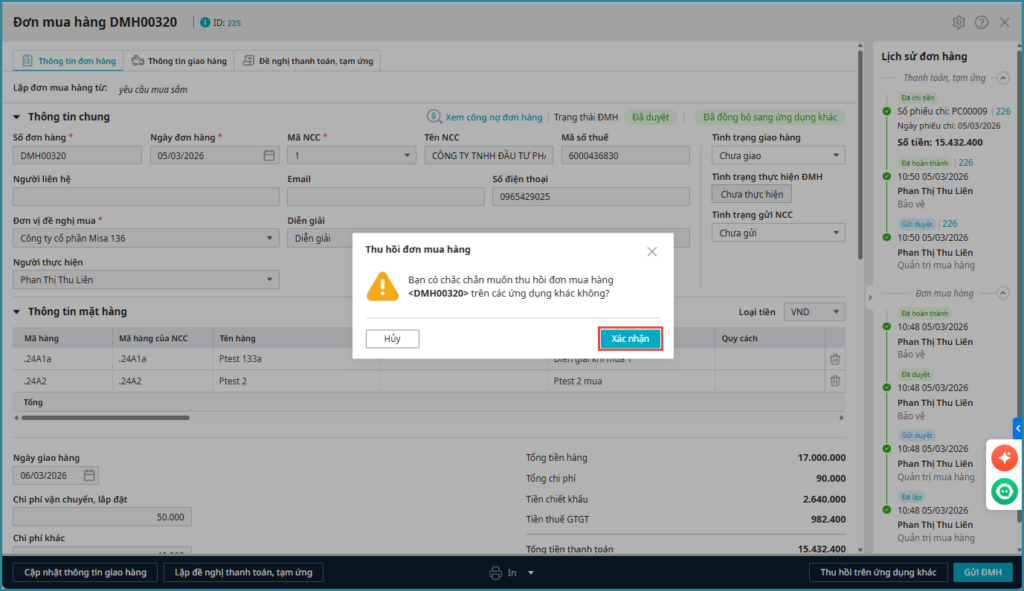Viewport: 1024px width, 591px height.
Task: Select the Ptest 2 mua description cell
Action: coord(577,381)
